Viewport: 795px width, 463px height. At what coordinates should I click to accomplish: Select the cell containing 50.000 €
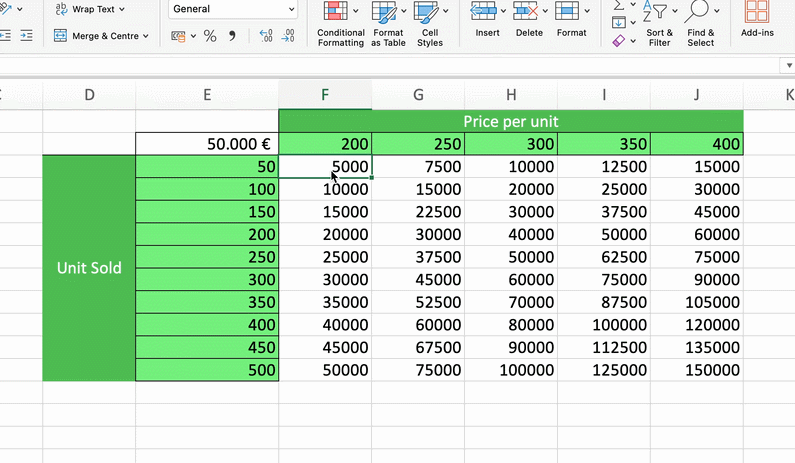tap(207, 144)
